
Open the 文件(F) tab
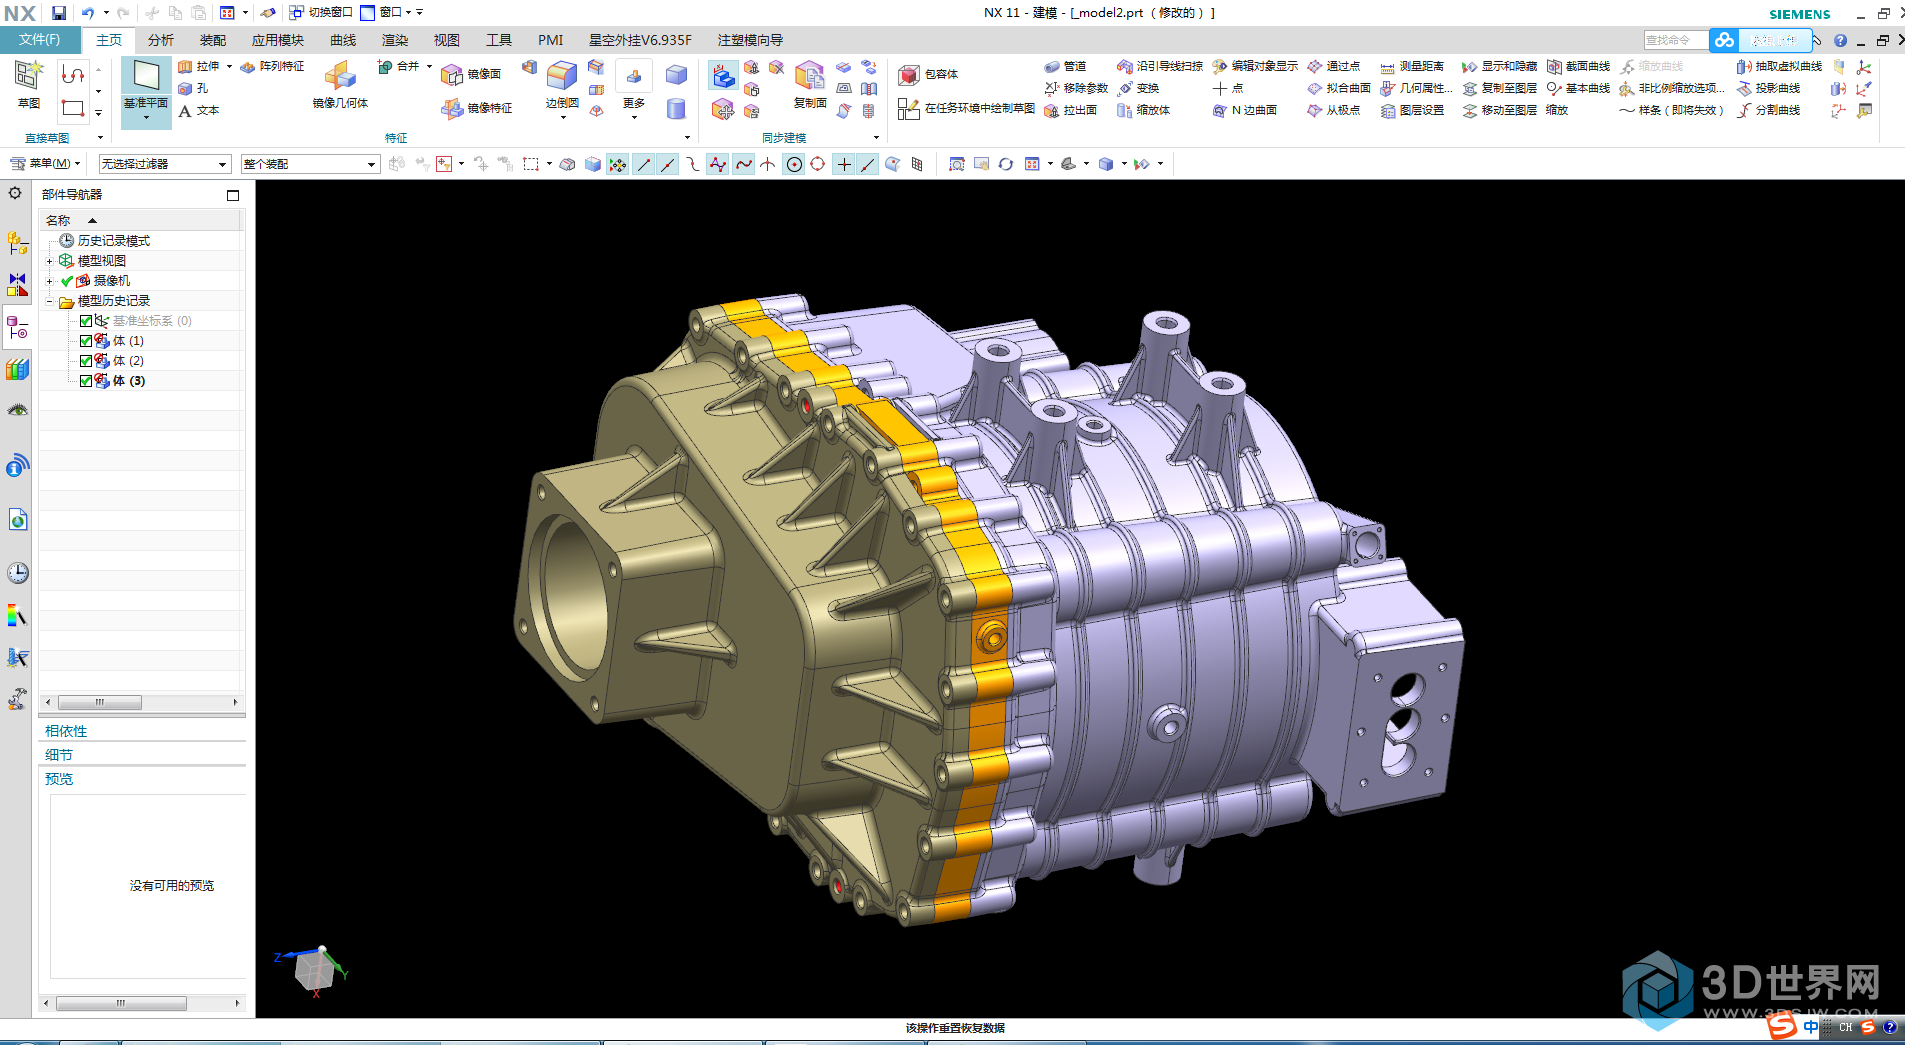coord(40,40)
